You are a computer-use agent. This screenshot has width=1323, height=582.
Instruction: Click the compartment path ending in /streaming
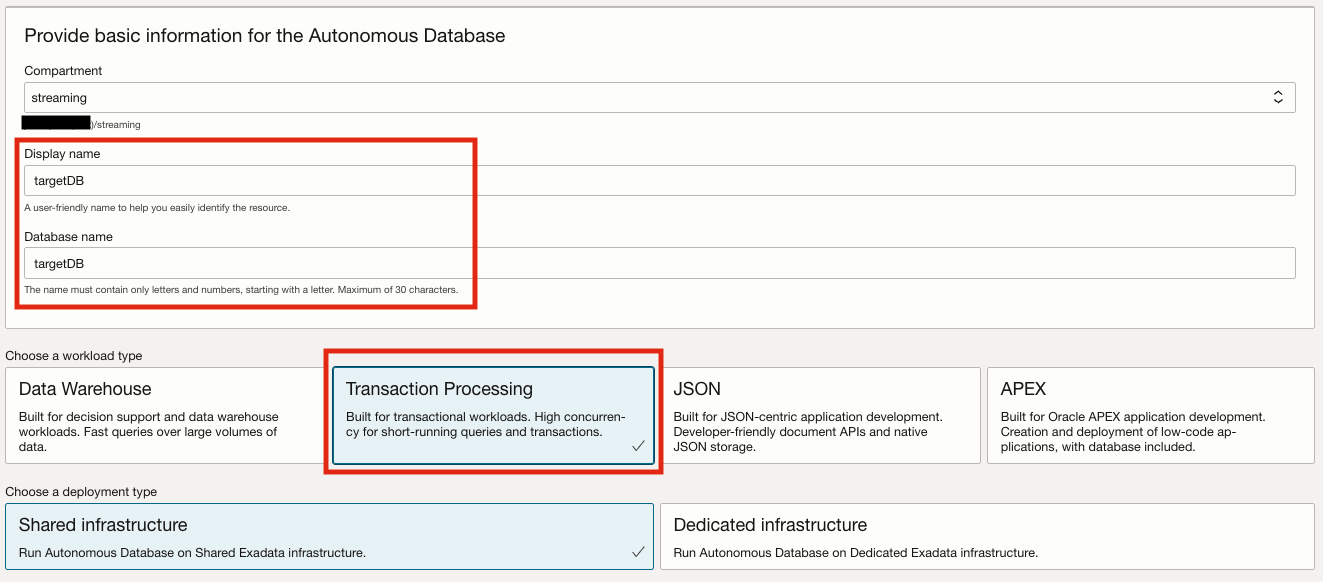coord(116,125)
